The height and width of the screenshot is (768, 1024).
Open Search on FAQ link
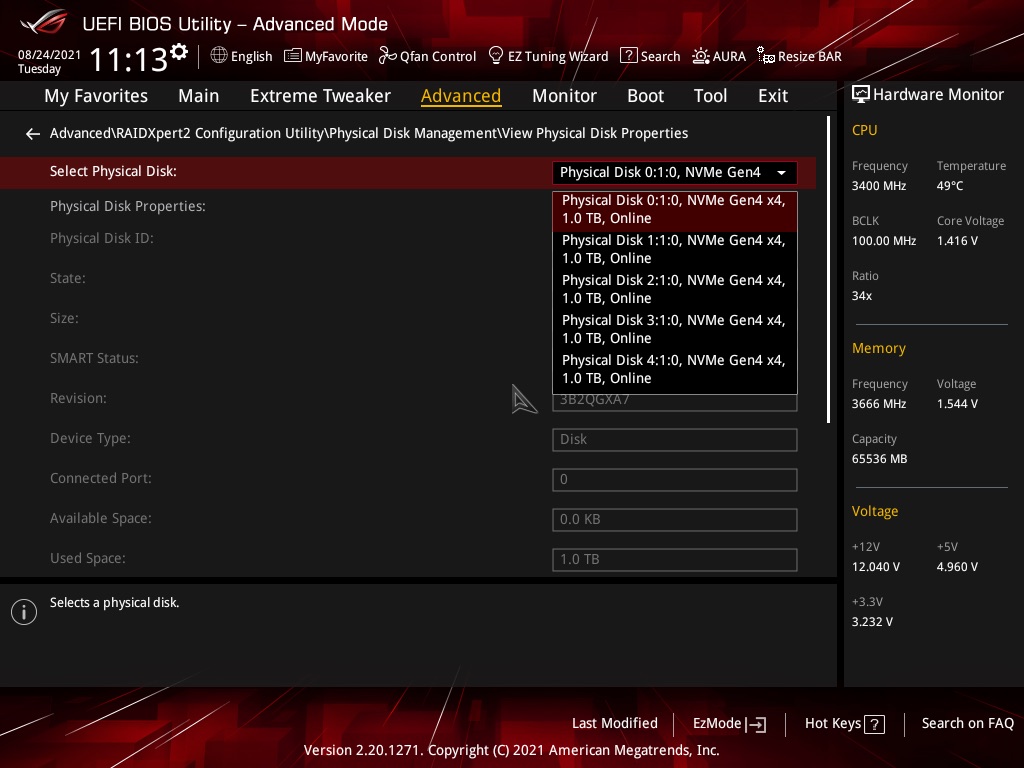click(x=967, y=724)
